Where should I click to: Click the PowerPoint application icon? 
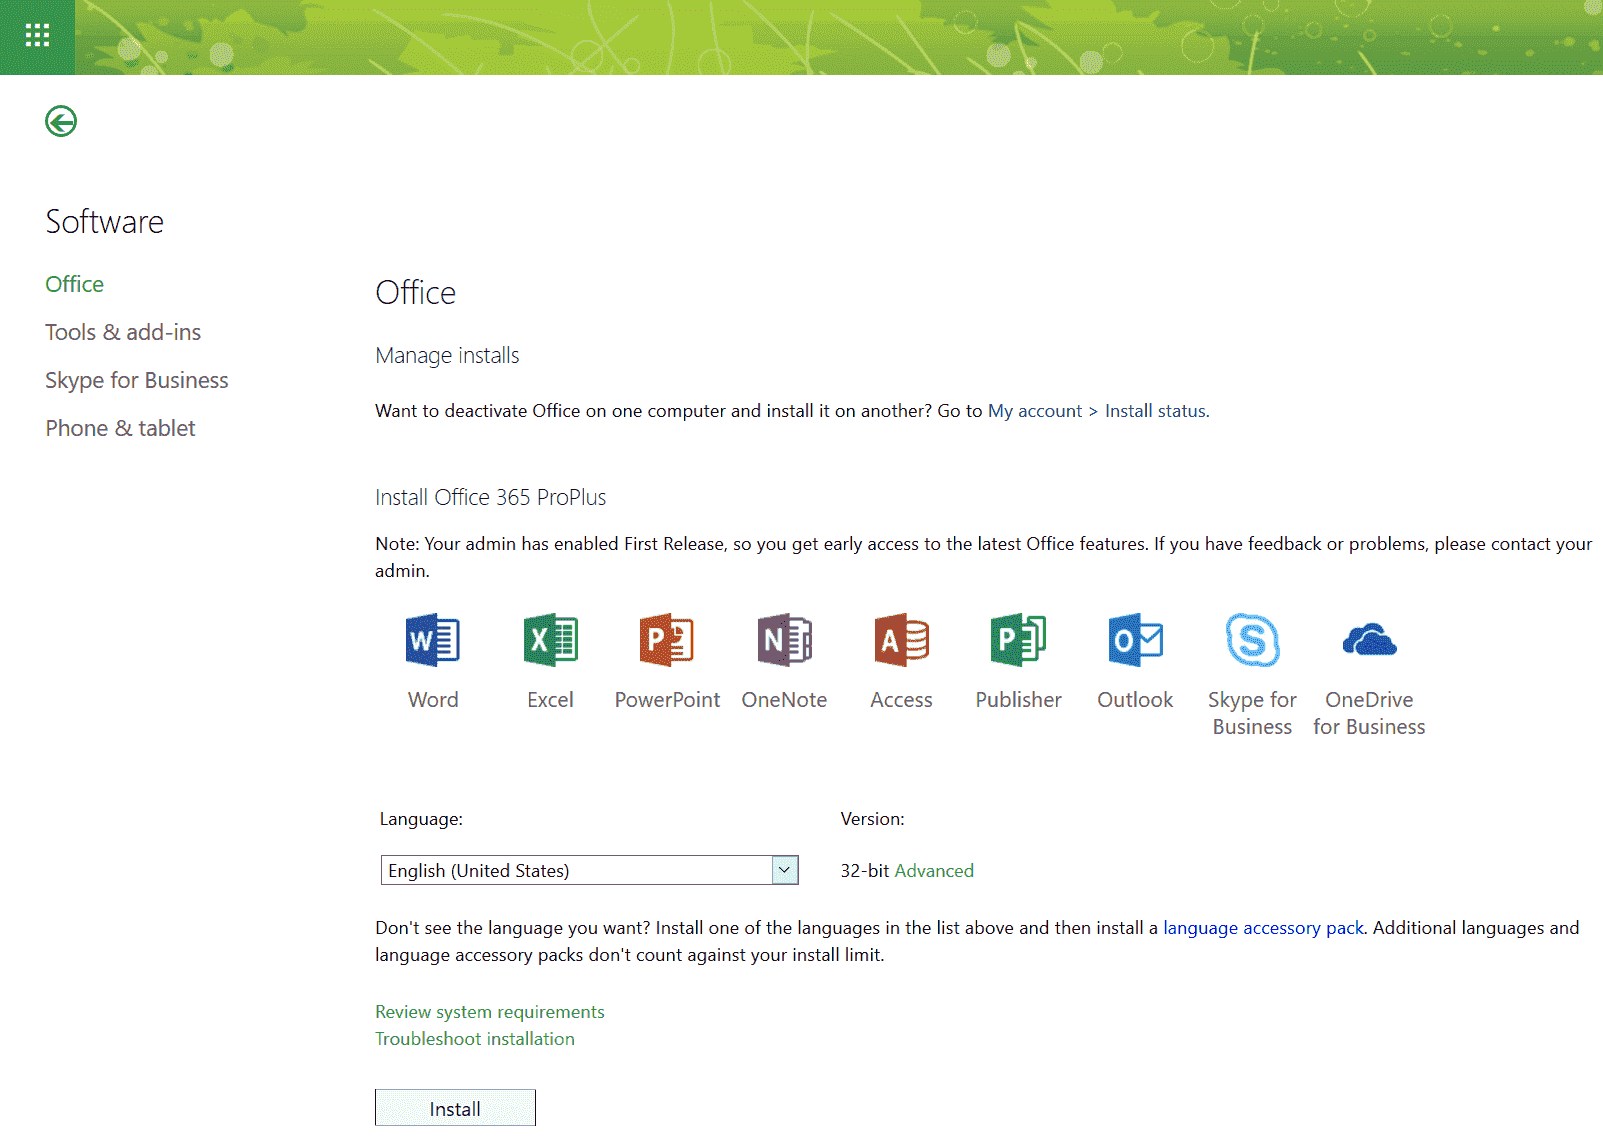tap(667, 640)
